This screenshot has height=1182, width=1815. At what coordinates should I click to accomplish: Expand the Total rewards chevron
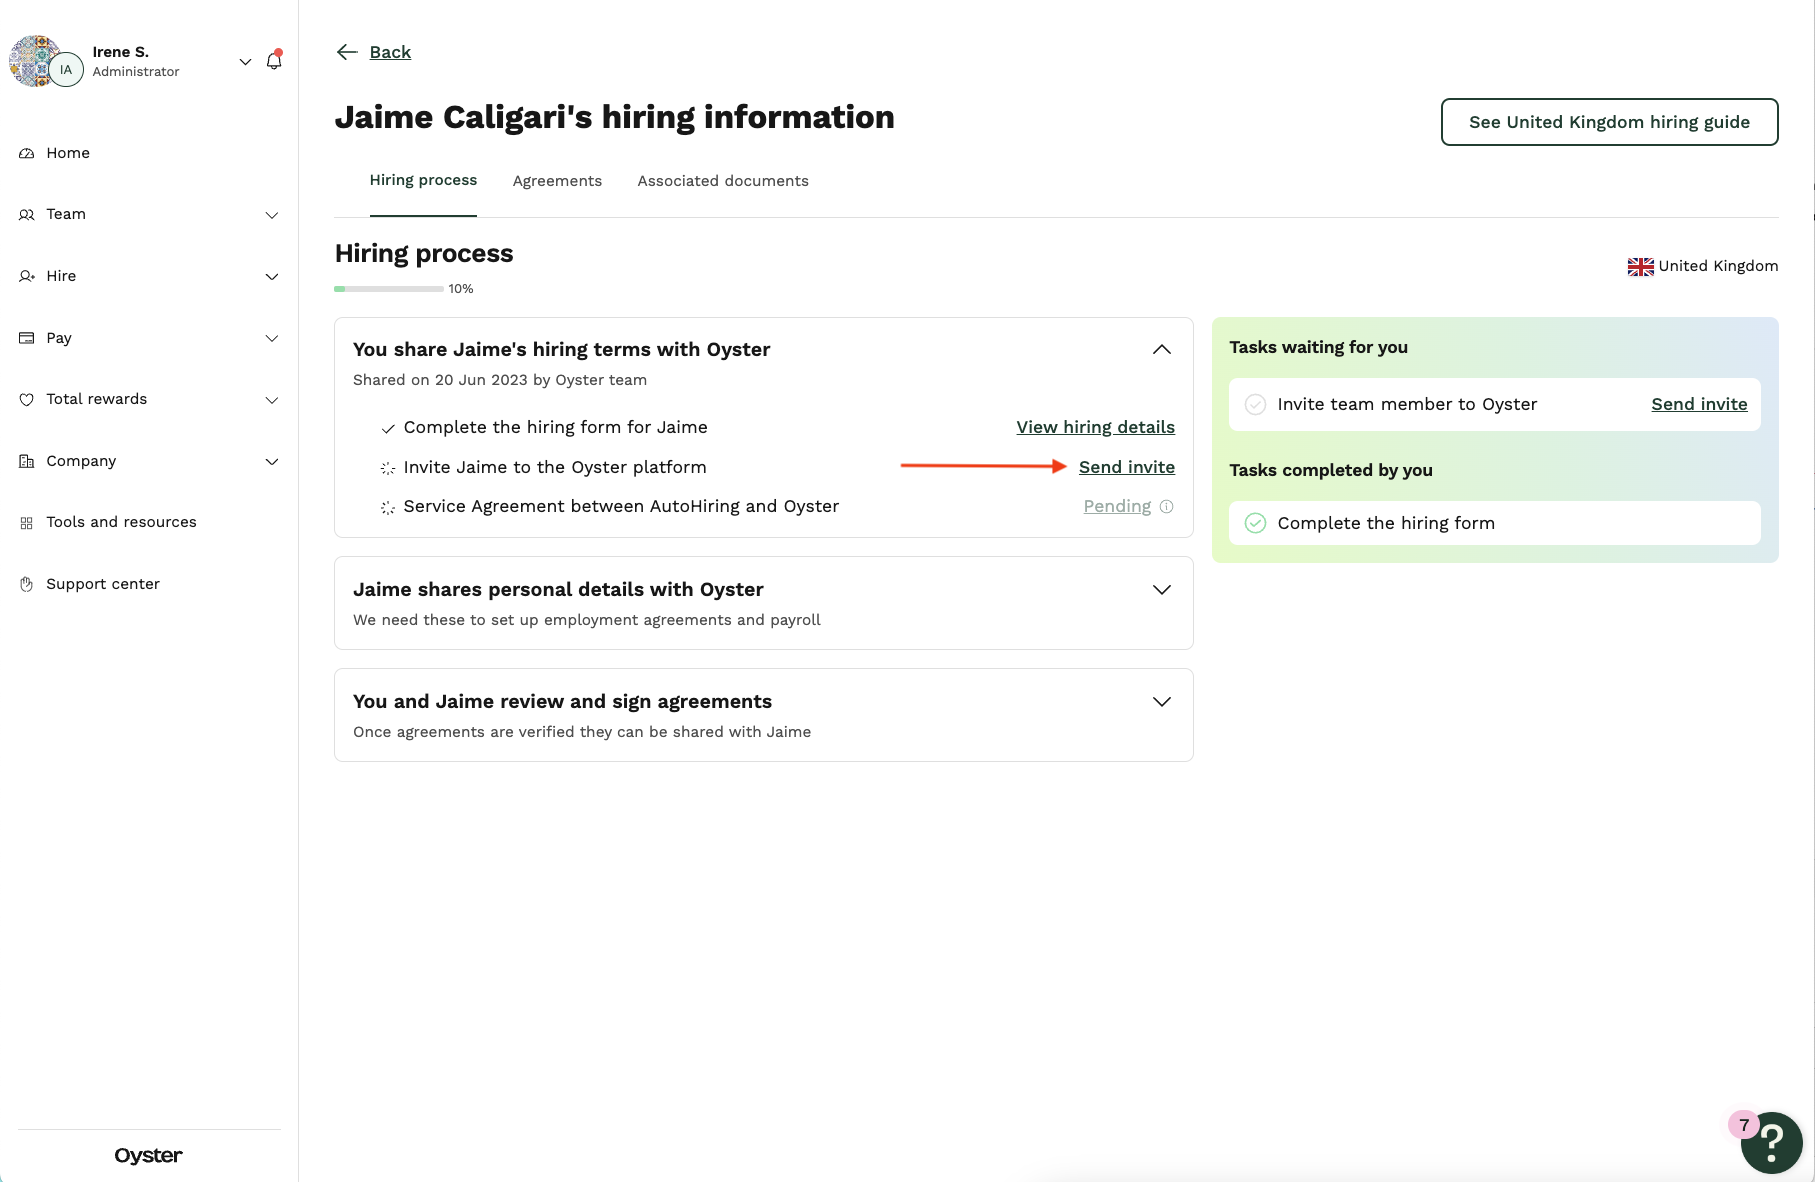click(272, 400)
